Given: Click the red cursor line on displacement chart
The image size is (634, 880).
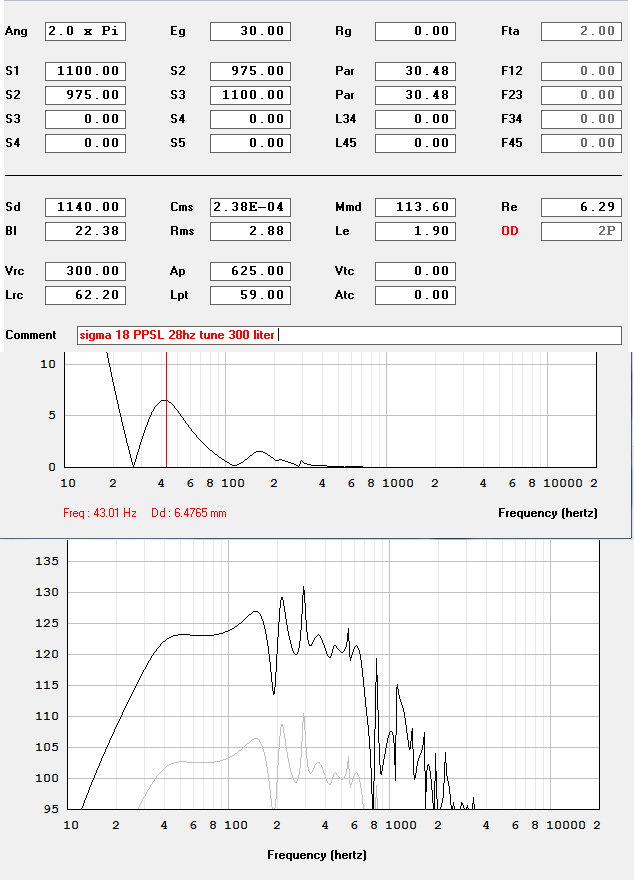Looking at the screenshot, I should point(167,410).
